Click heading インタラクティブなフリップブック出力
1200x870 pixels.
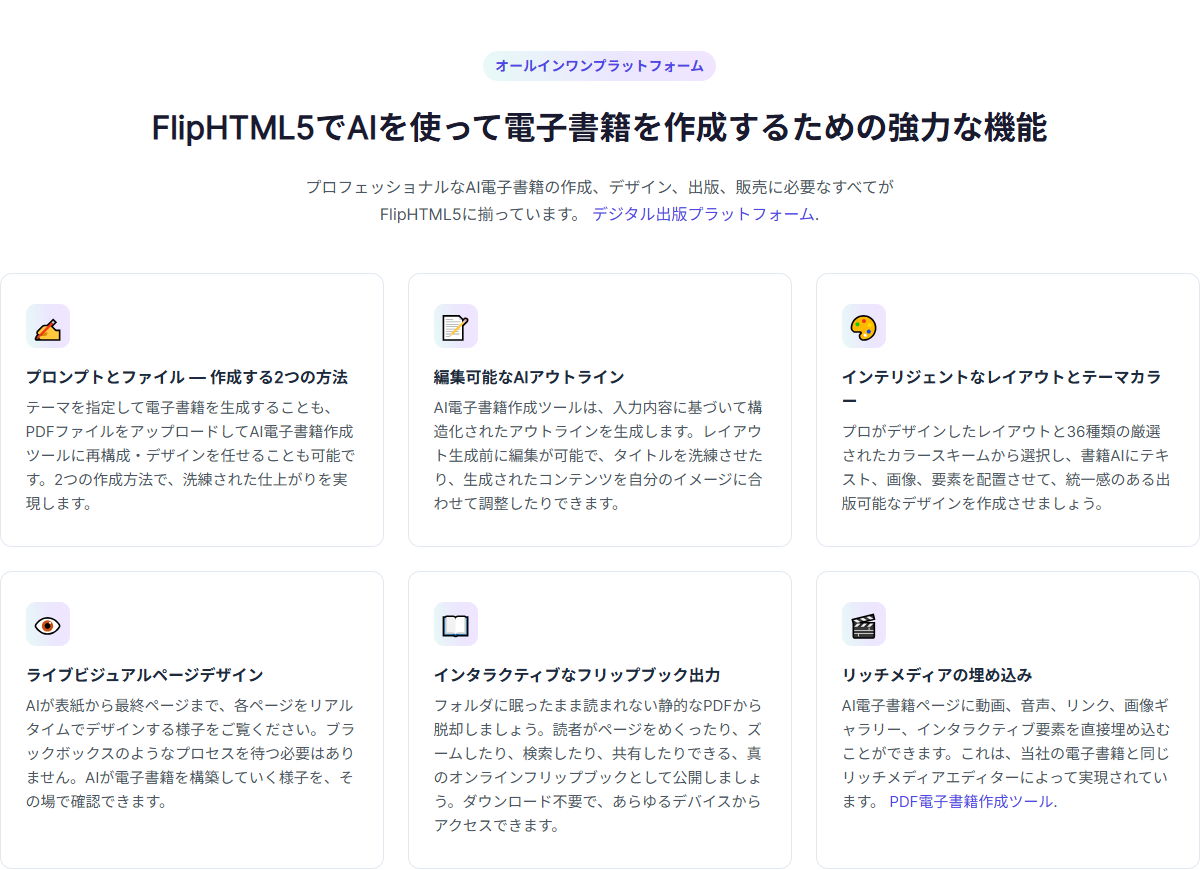577,675
